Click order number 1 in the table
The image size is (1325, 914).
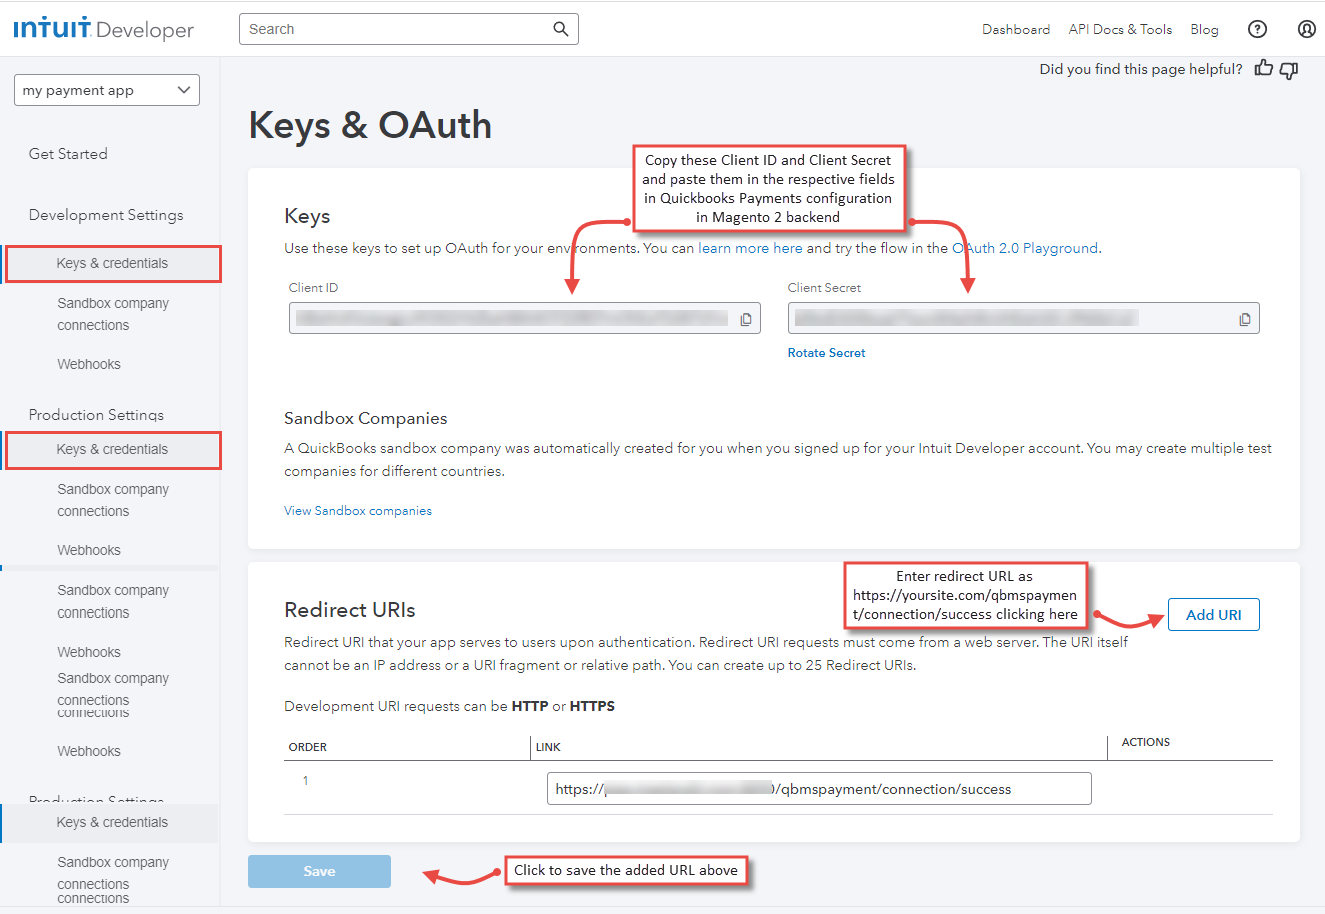point(305,781)
